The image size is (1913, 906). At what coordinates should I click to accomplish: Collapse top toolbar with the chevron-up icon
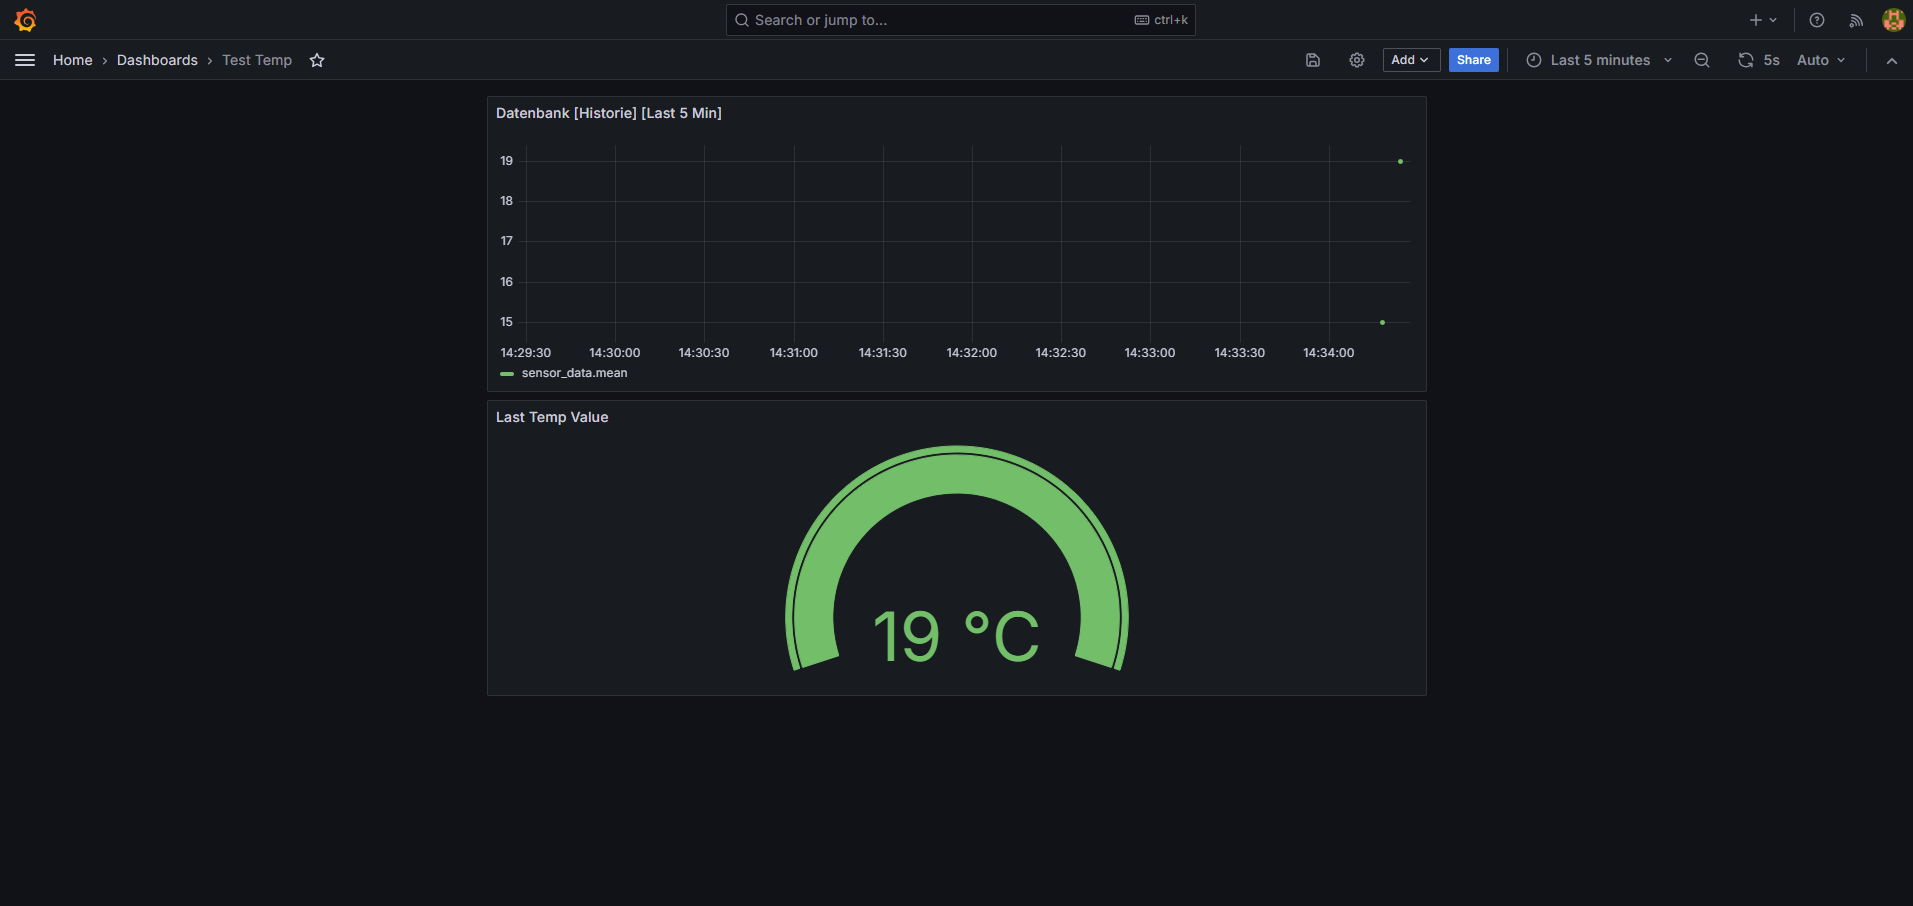[x=1891, y=60]
